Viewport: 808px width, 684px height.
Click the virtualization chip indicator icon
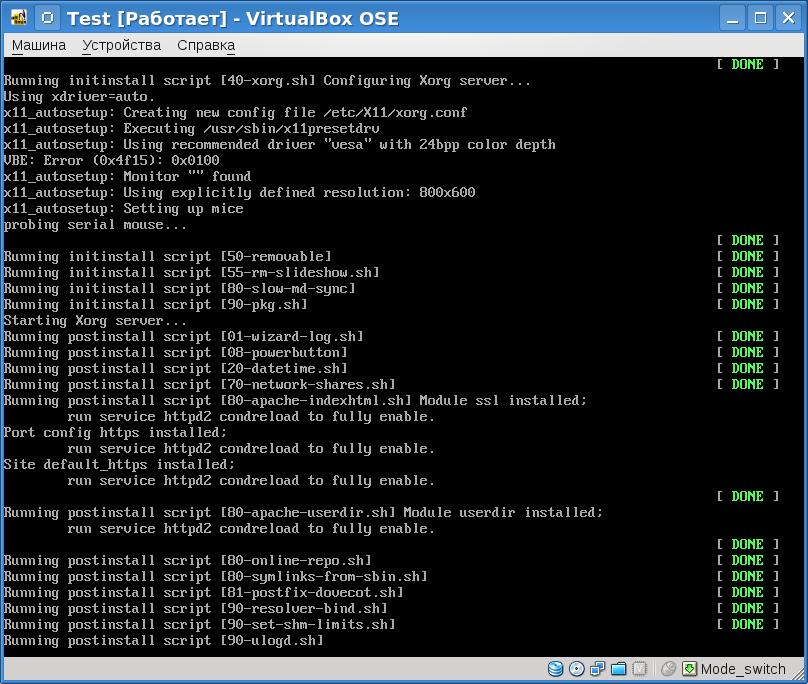click(x=642, y=669)
